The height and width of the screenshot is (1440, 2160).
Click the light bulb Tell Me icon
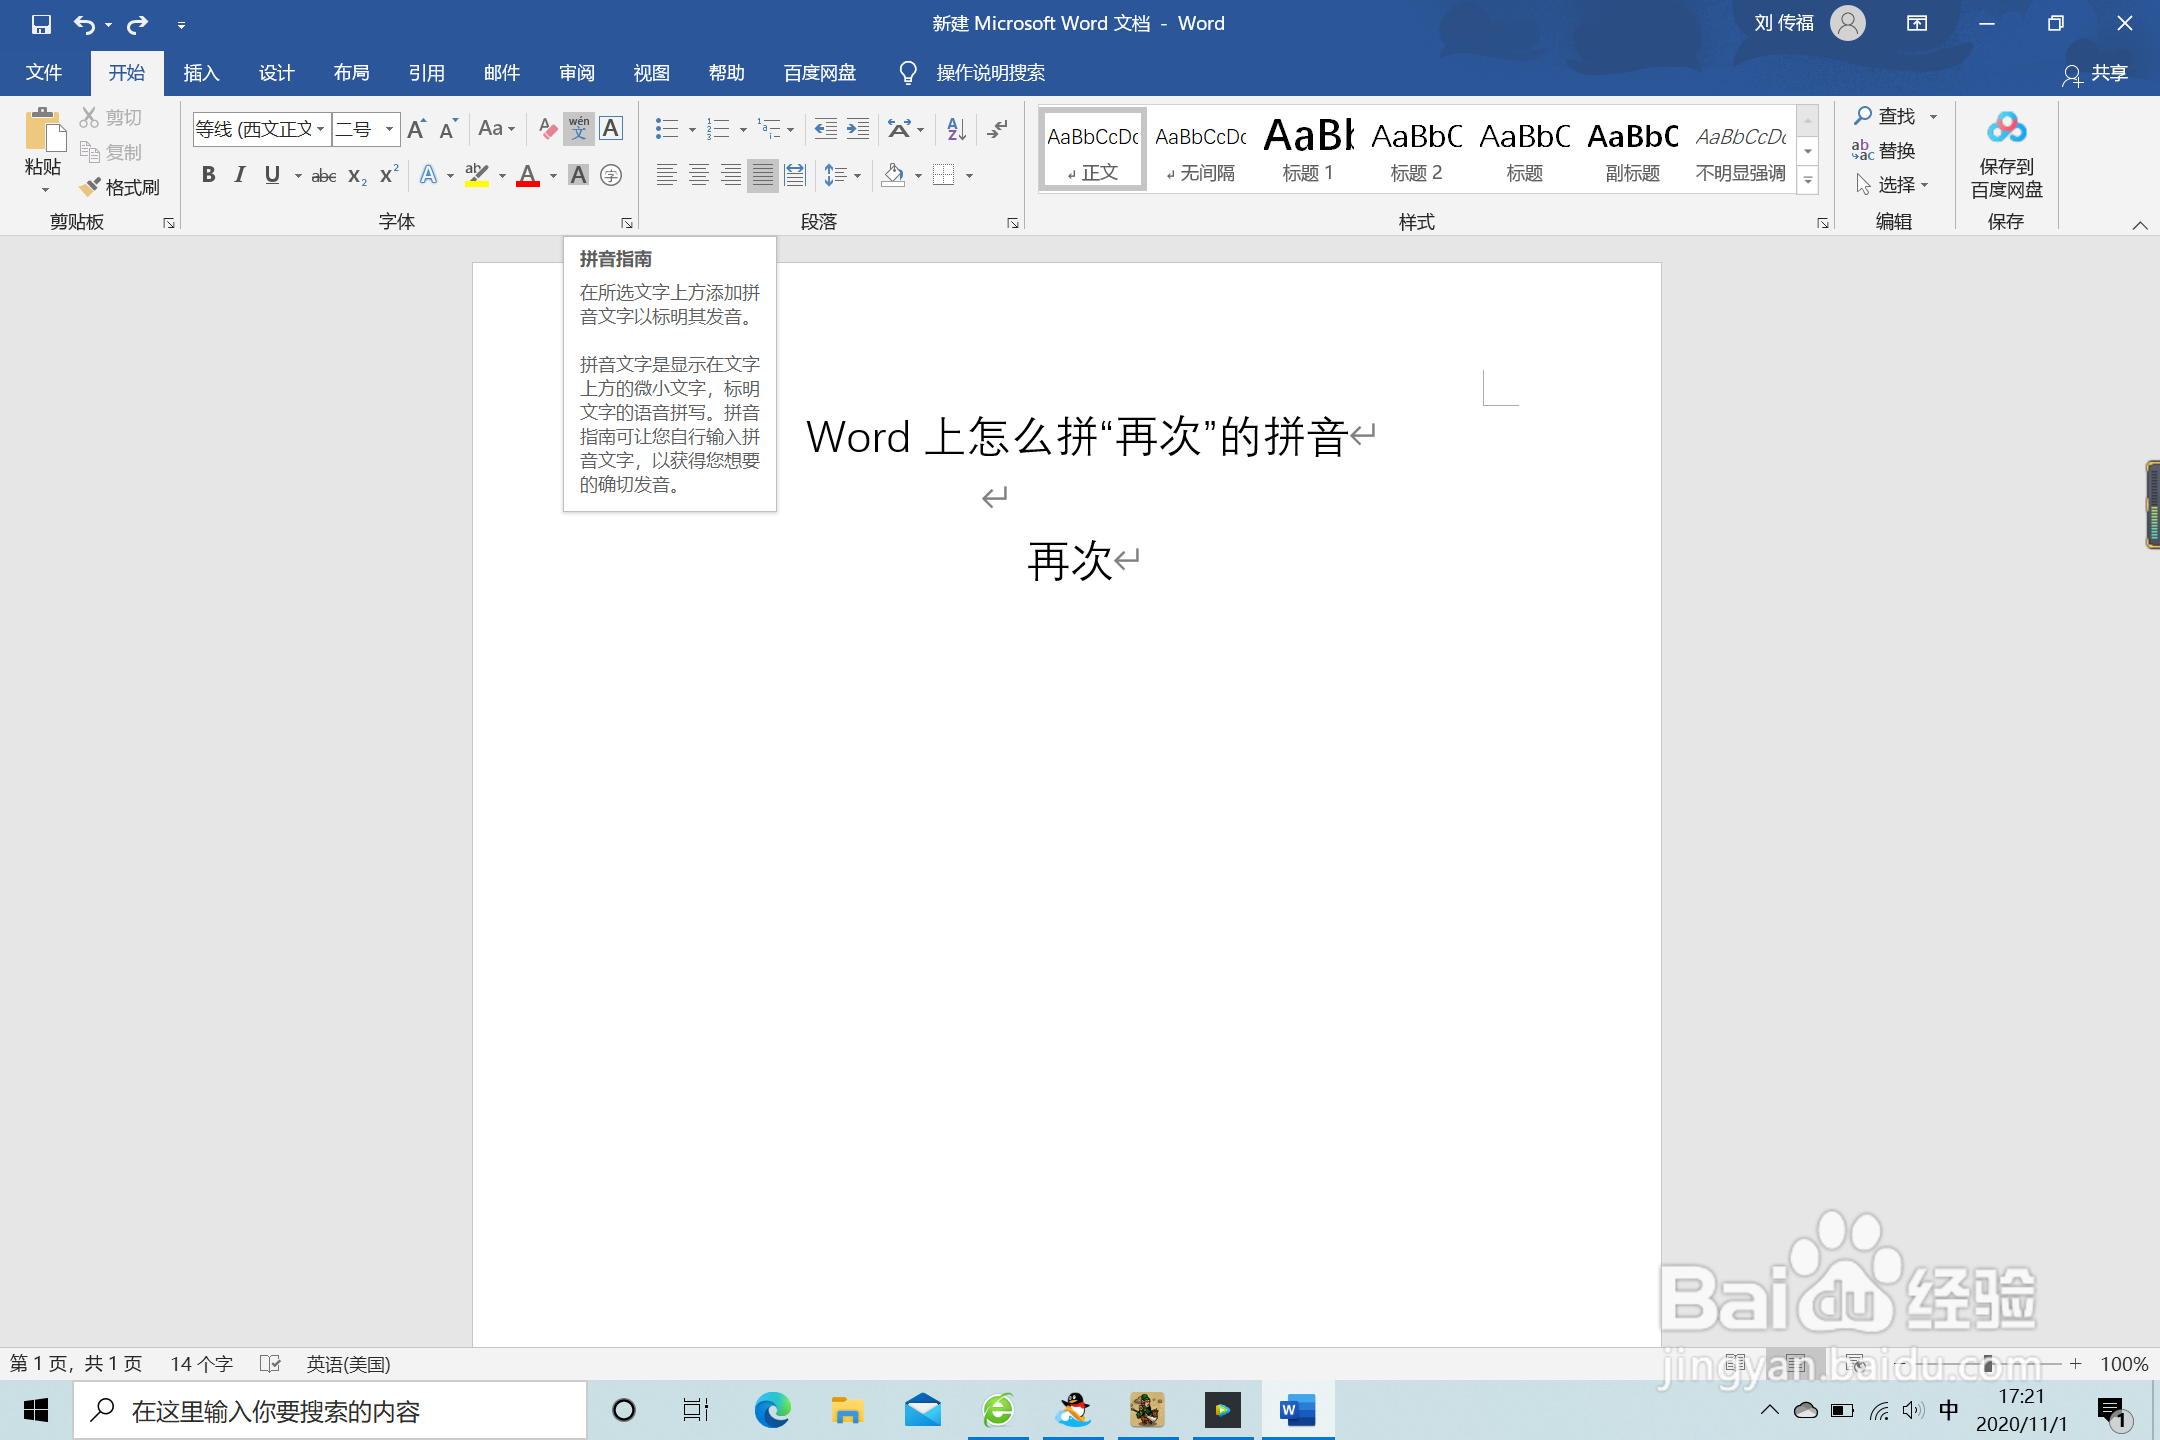tap(908, 73)
